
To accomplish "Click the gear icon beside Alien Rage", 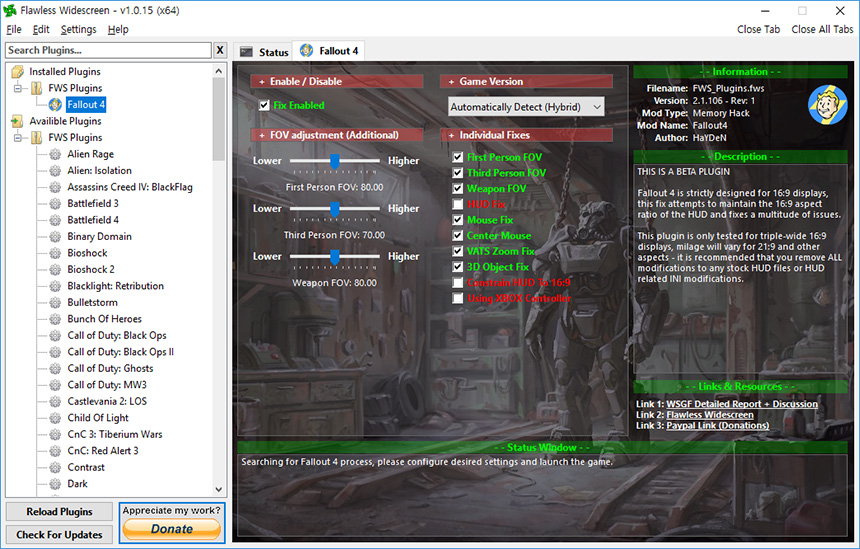I will click(x=55, y=154).
